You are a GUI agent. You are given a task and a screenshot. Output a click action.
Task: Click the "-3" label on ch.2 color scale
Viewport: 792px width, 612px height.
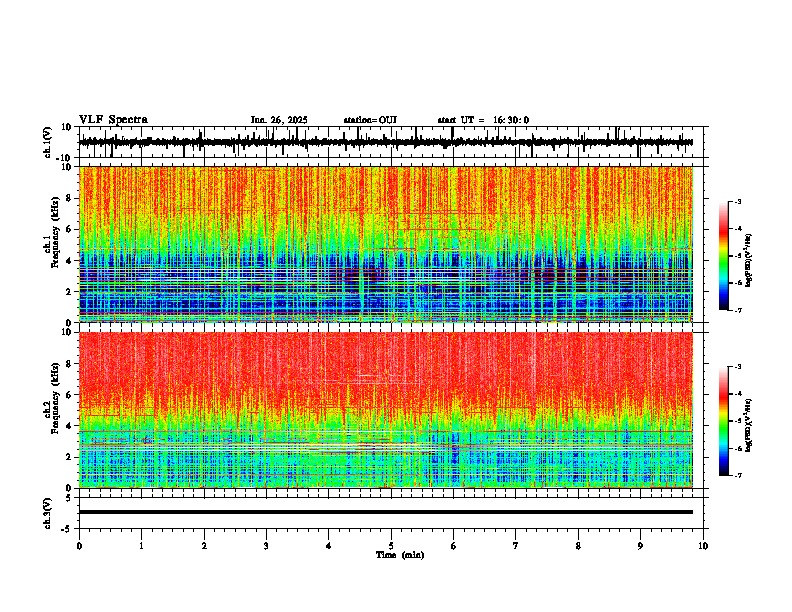pos(738,367)
